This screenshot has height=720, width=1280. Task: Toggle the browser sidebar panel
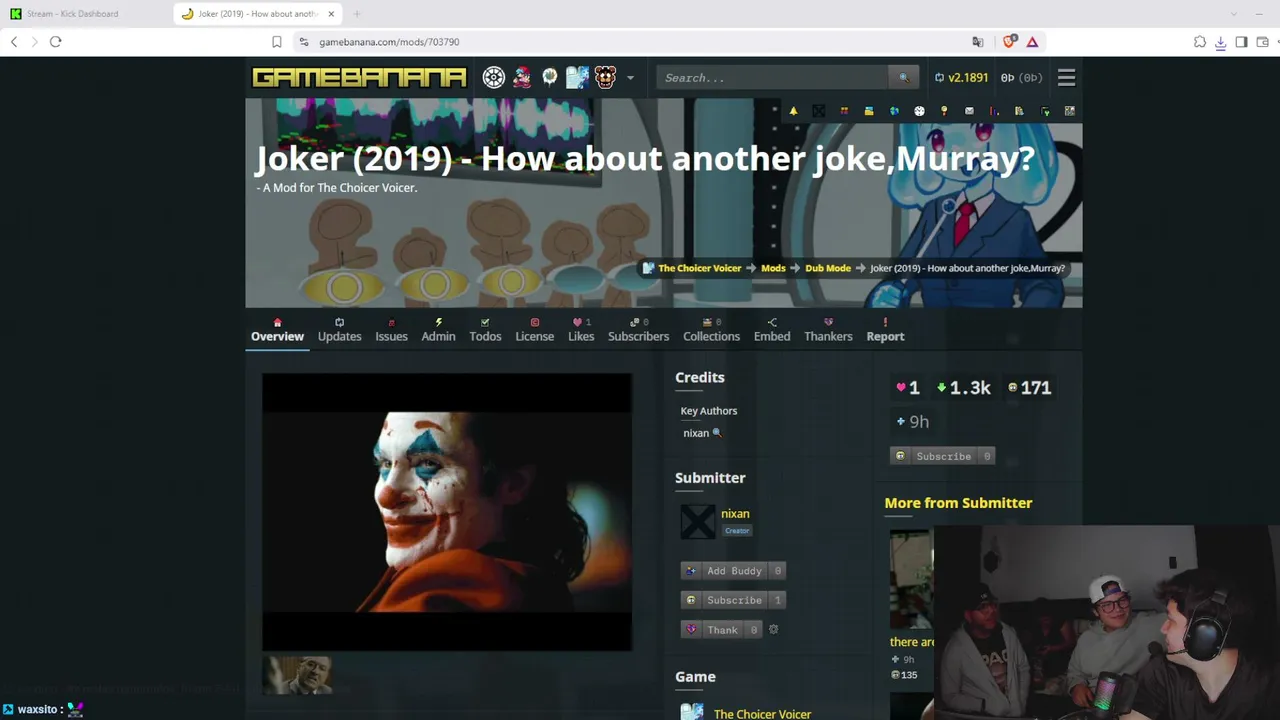pyautogui.click(x=1242, y=42)
